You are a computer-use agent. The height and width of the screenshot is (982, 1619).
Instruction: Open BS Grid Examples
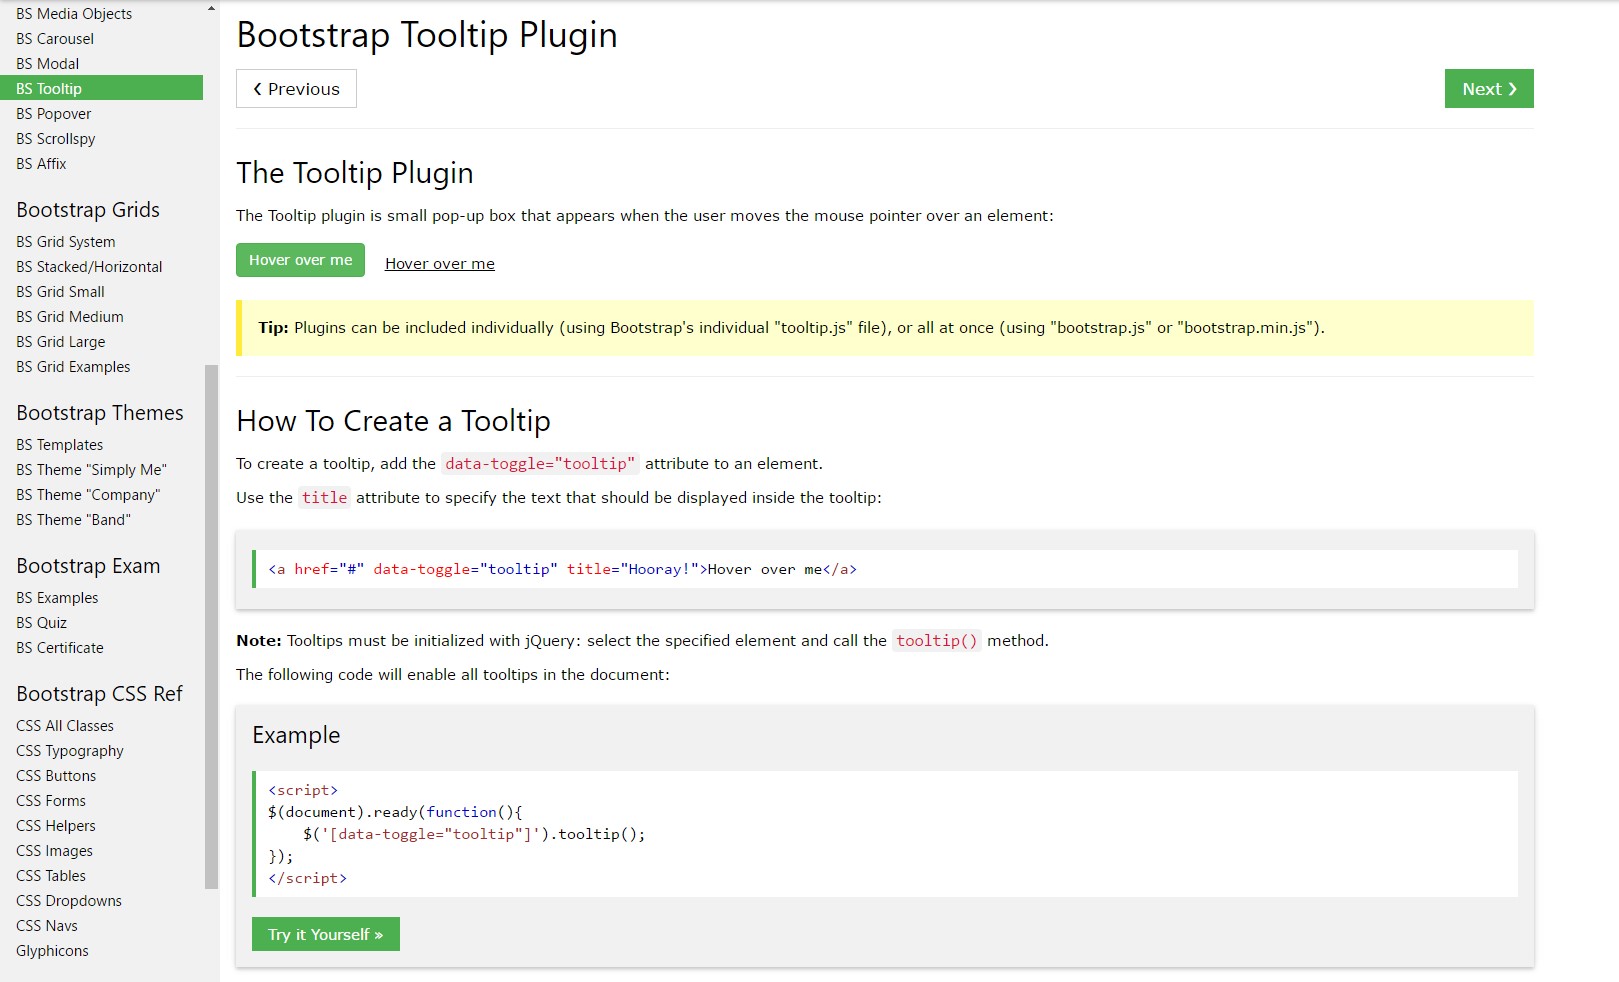72,366
